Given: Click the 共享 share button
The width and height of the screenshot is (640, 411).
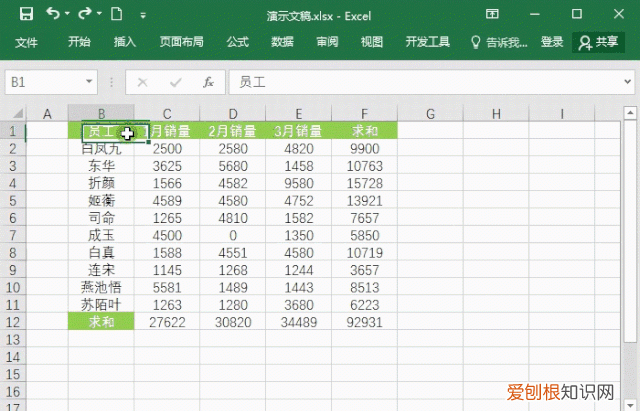Looking at the screenshot, I should (x=598, y=42).
